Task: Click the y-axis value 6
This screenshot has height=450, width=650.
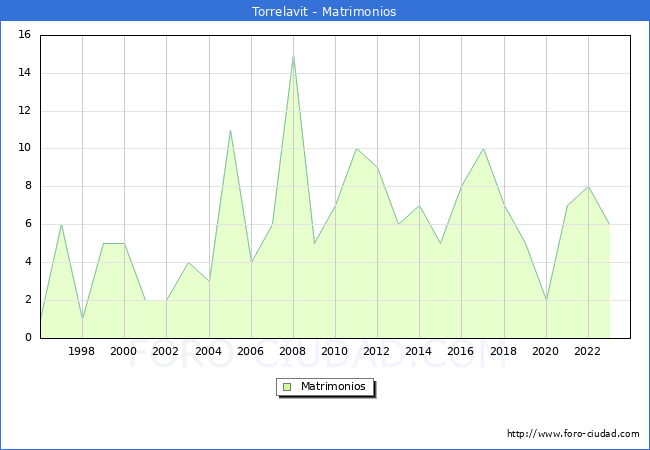Action: 28,224
